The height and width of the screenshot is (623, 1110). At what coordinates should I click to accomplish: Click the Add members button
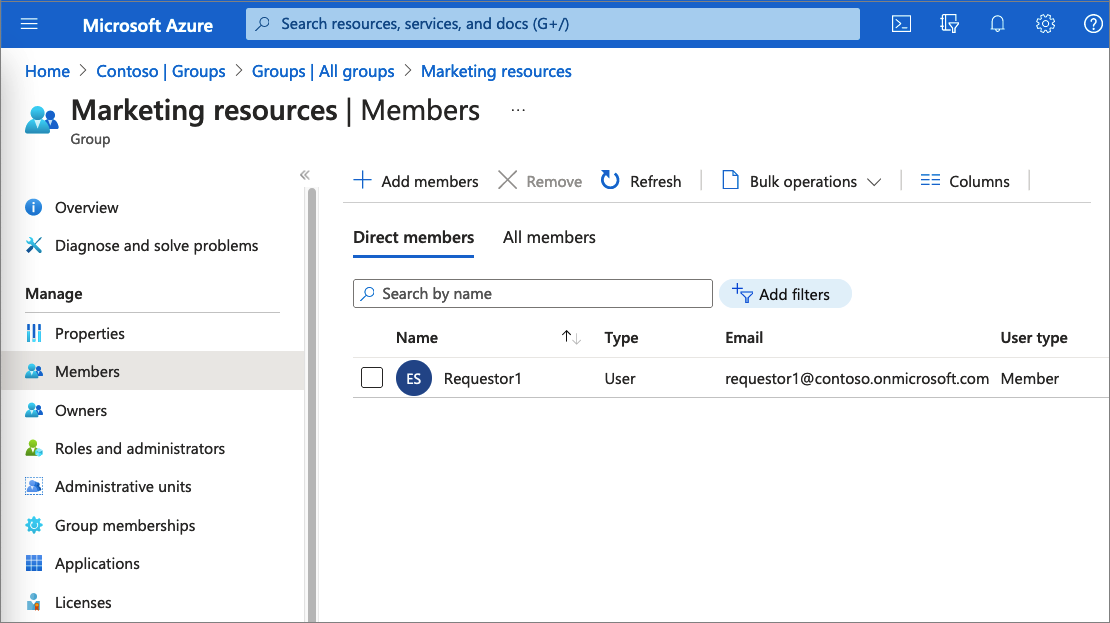point(416,181)
